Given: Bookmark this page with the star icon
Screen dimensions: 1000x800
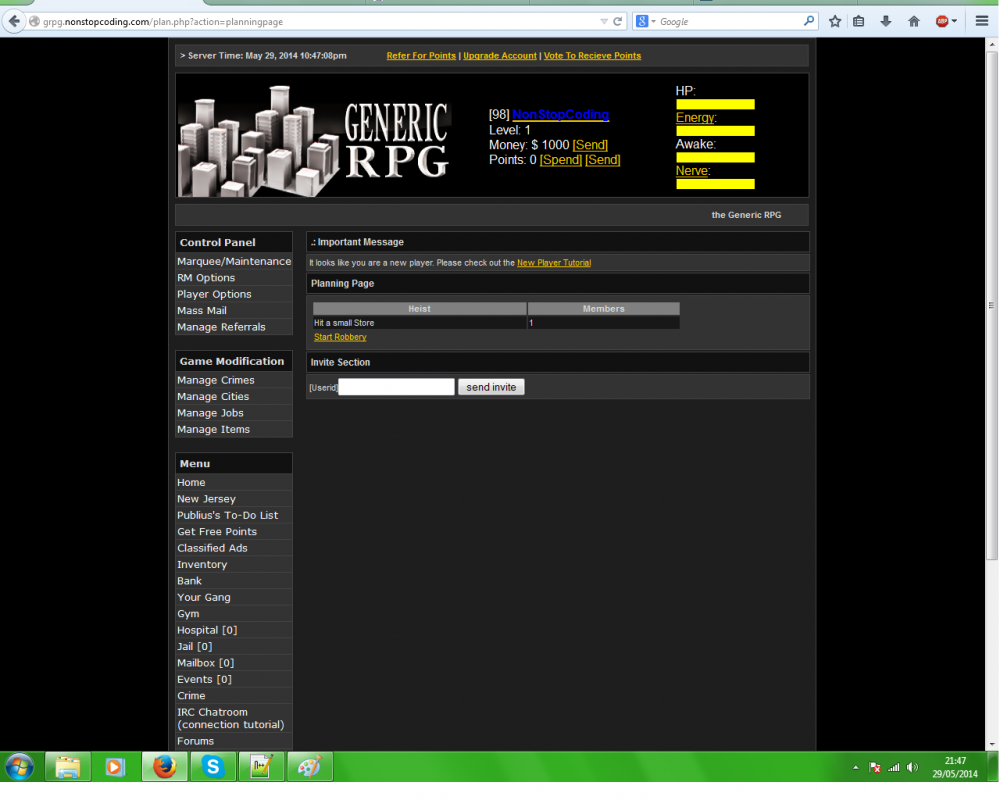Looking at the screenshot, I should pyautogui.click(x=835, y=21).
